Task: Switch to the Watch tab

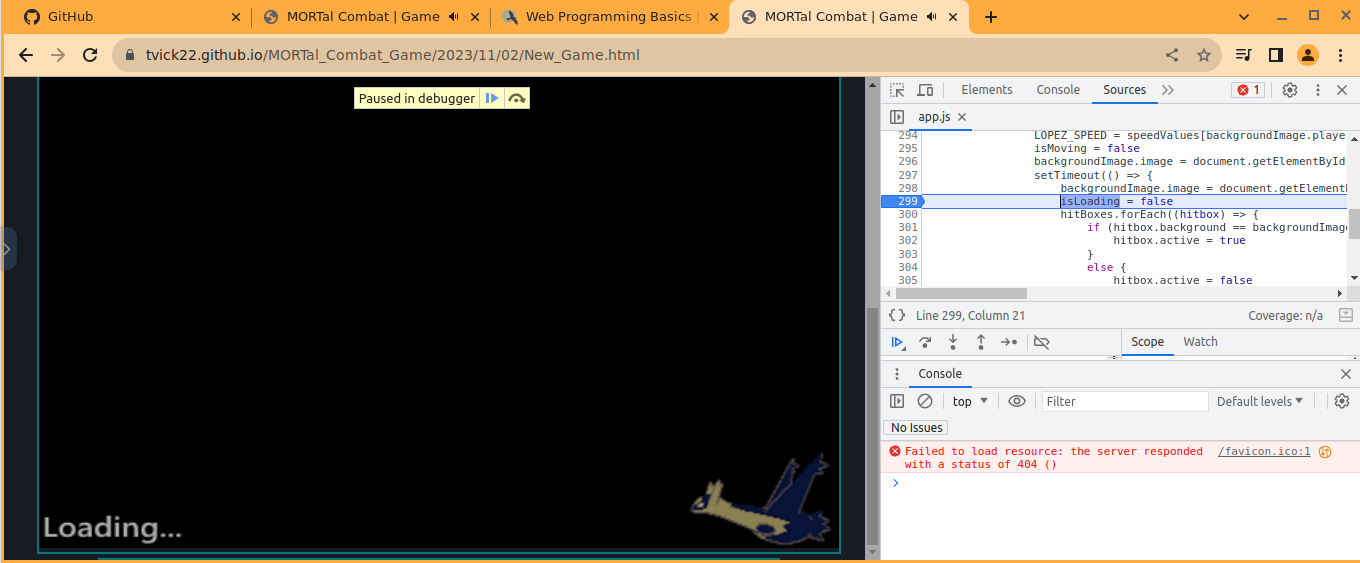Action: (x=1200, y=342)
